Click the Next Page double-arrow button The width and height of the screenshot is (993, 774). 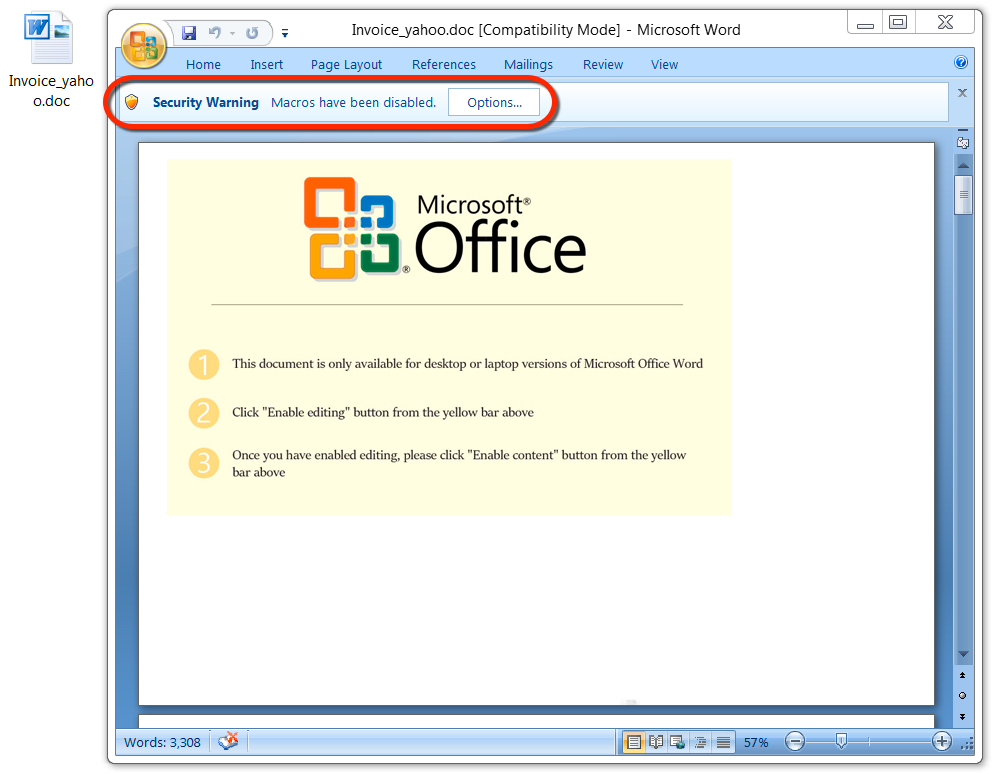(x=963, y=716)
